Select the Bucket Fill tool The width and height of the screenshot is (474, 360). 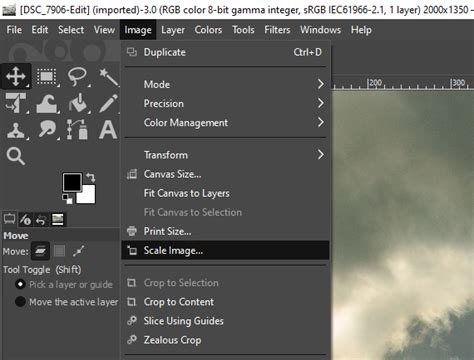coord(77,103)
